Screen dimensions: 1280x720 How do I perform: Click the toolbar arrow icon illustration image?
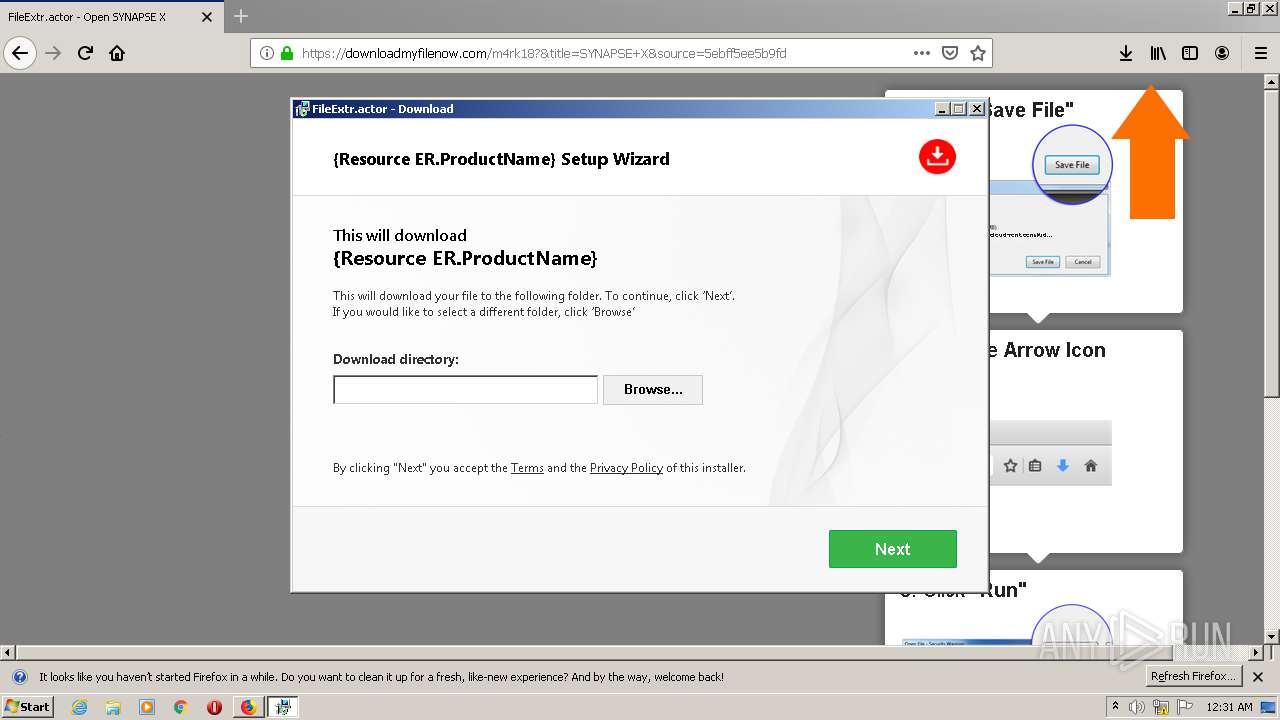(x=1050, y=453)
